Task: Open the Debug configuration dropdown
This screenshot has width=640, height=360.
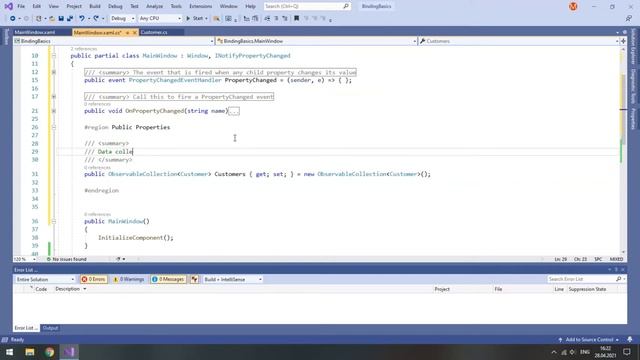Action: point(122,18)
